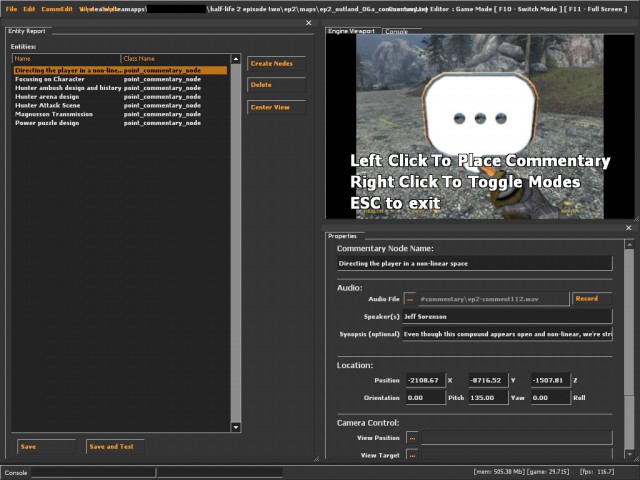
Task: Click the Properties panel scroll-down arrow
Action: coord(629,454)
